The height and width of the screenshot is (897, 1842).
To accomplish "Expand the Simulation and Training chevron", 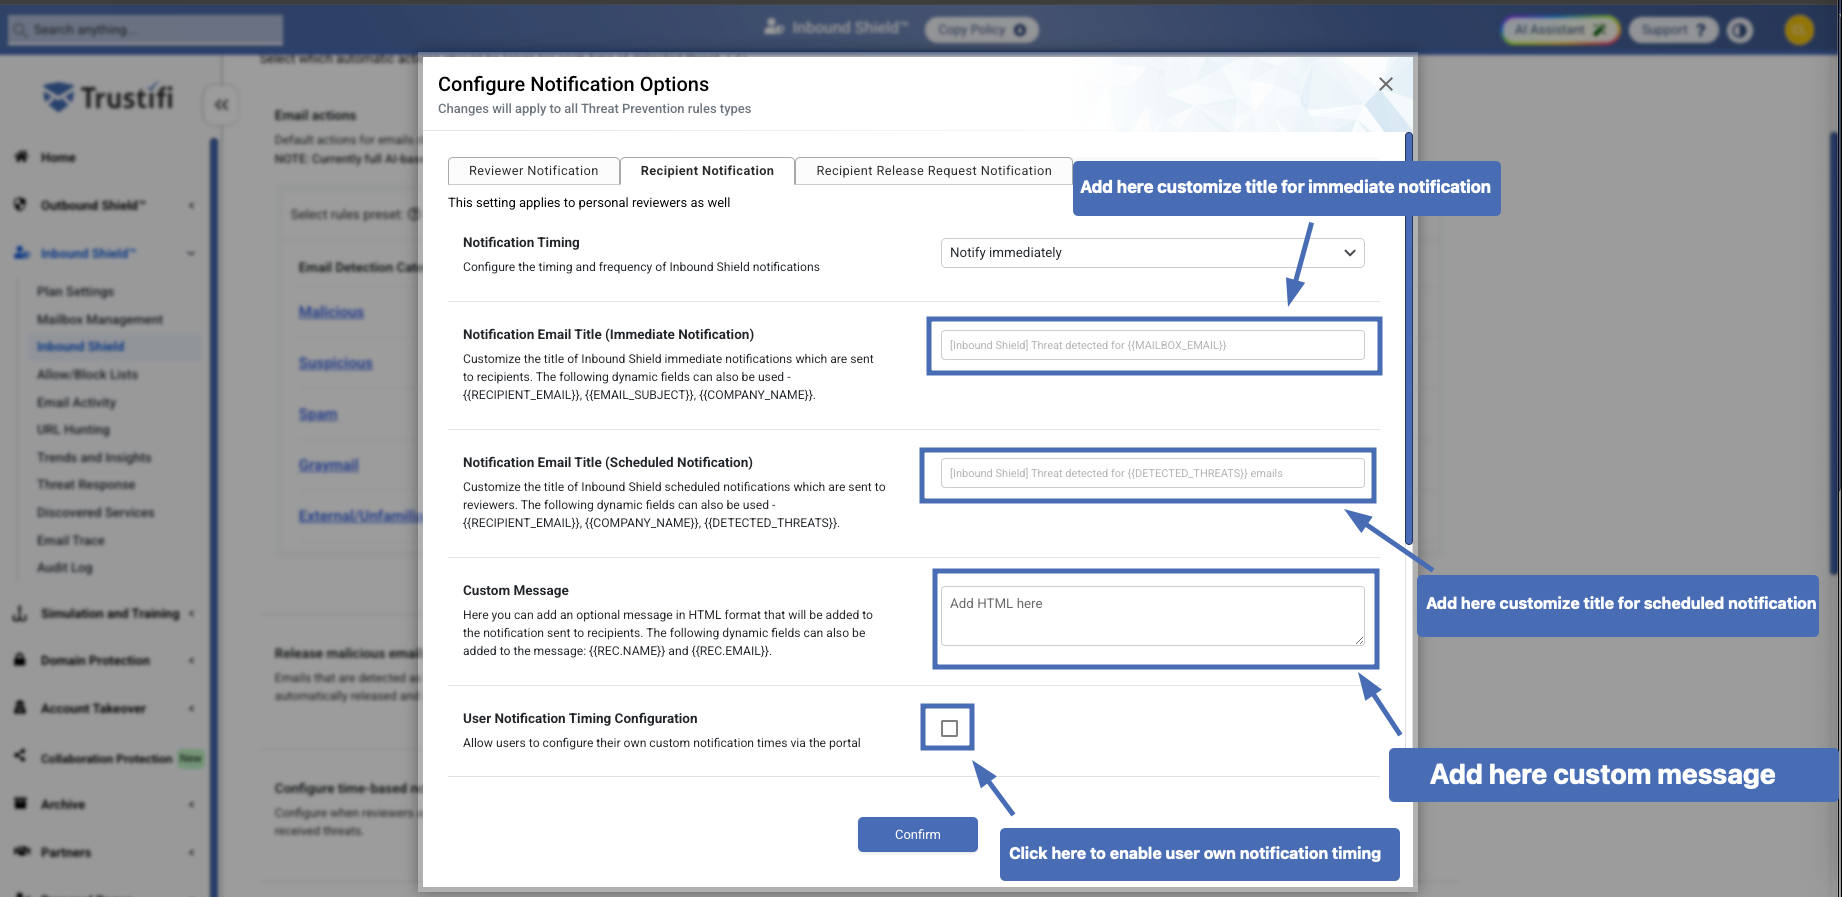I will click(191, 614).
